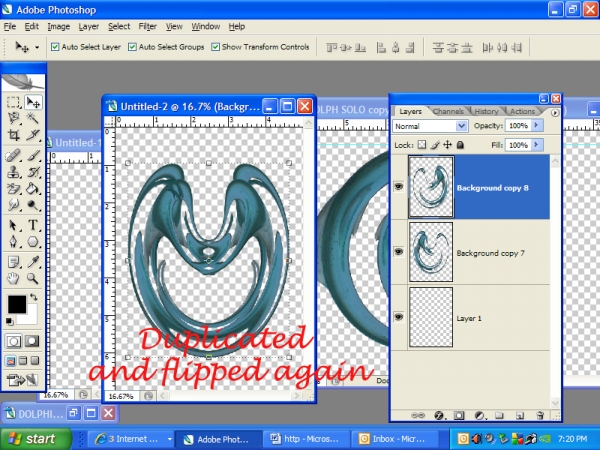
Task: Select the Eraser tool
Action: (13, 188)
